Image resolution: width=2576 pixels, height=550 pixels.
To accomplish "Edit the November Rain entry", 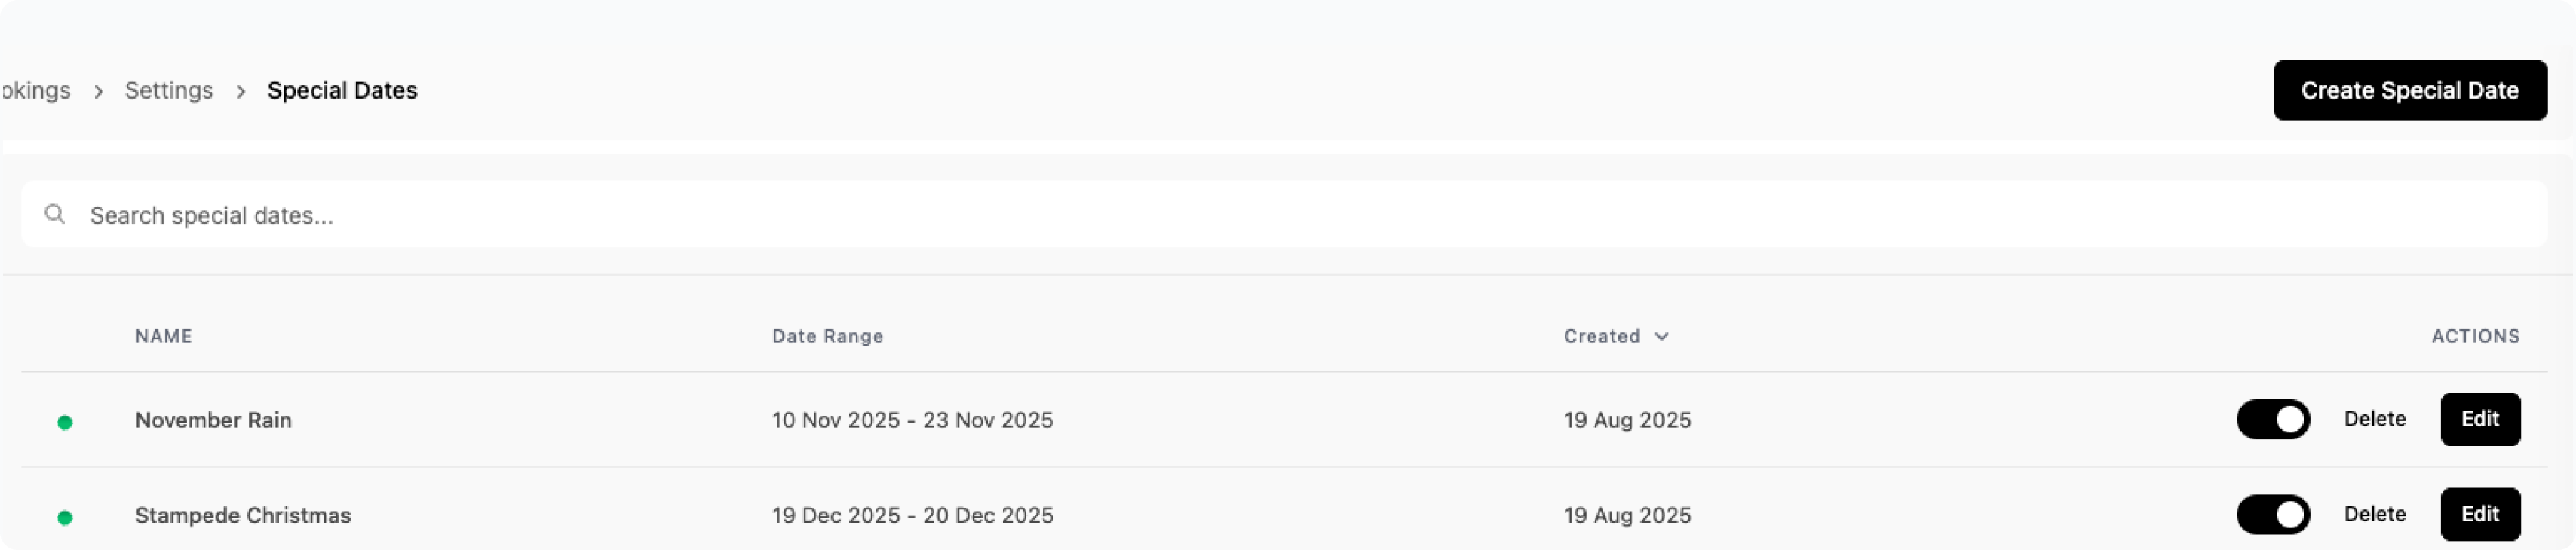I will tap(2479, 419).
